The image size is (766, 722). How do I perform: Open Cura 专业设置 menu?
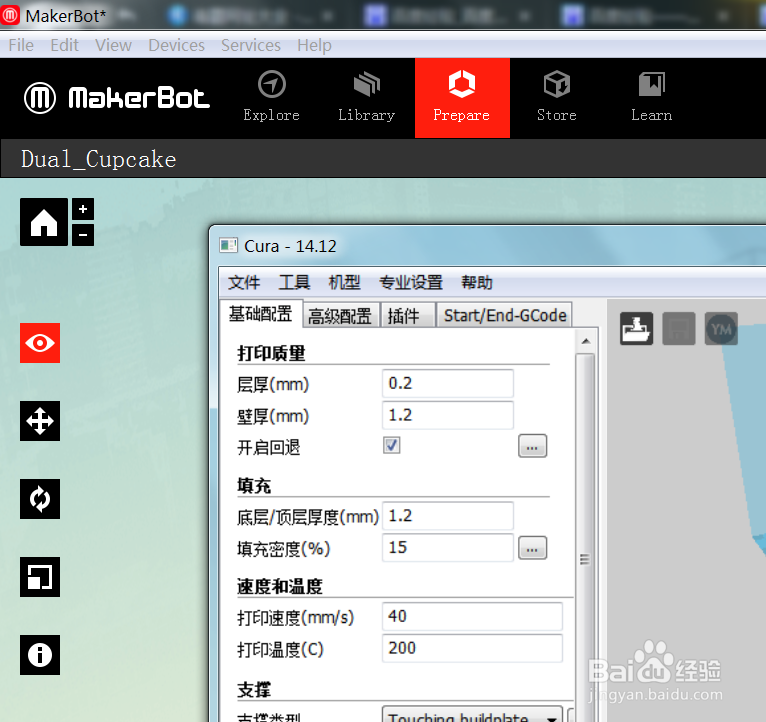tap(411, 282)
